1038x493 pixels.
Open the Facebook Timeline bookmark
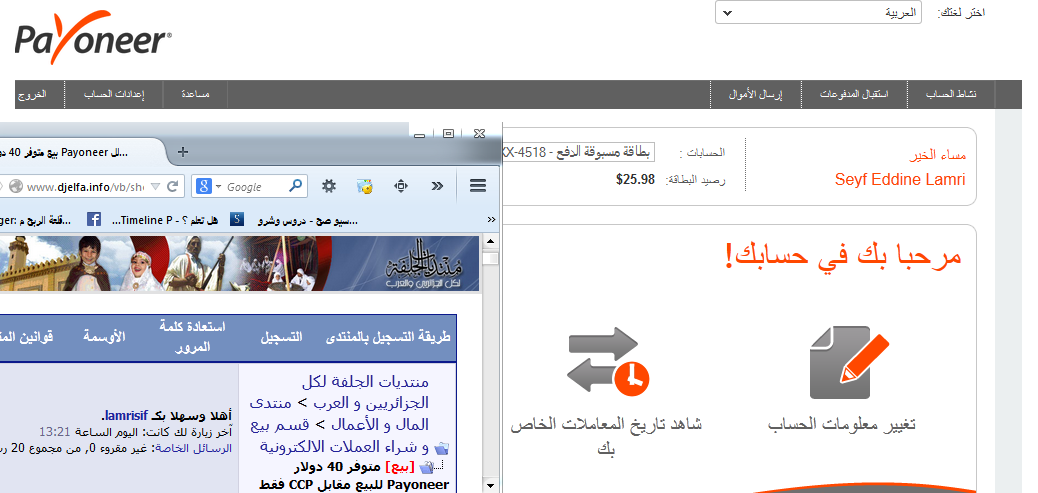coord(93,220)
